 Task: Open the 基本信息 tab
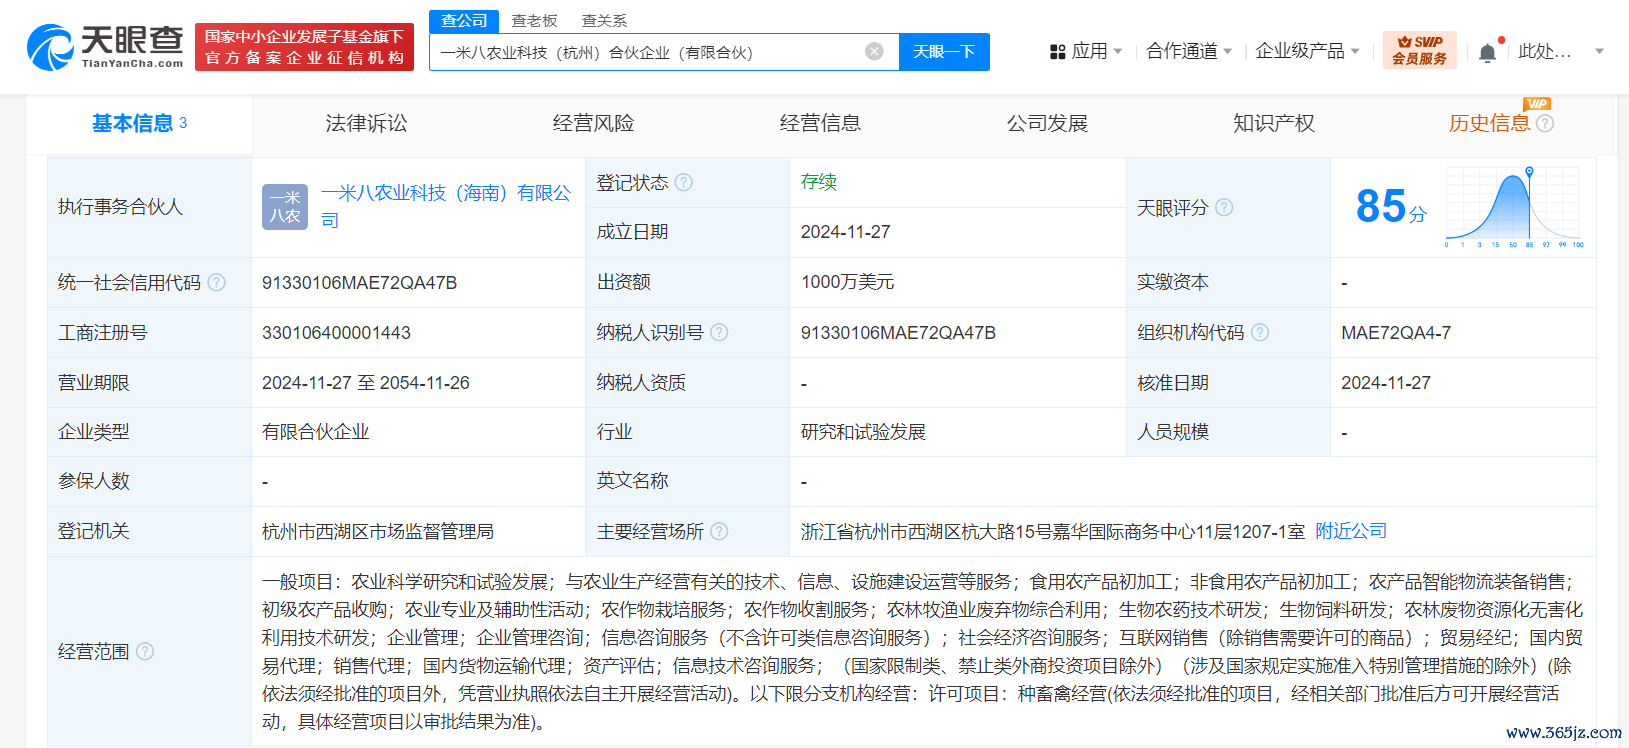139,123
